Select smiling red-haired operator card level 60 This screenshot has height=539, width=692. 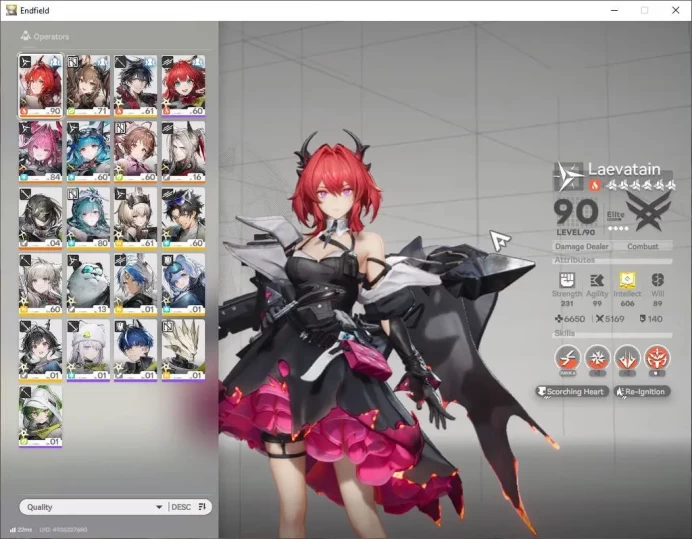pos(183,86)
